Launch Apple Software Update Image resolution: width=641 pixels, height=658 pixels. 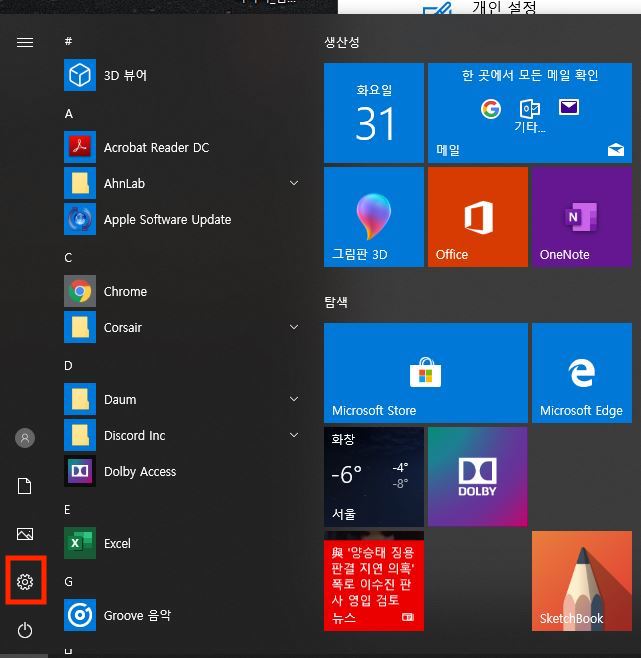[184, 219]
